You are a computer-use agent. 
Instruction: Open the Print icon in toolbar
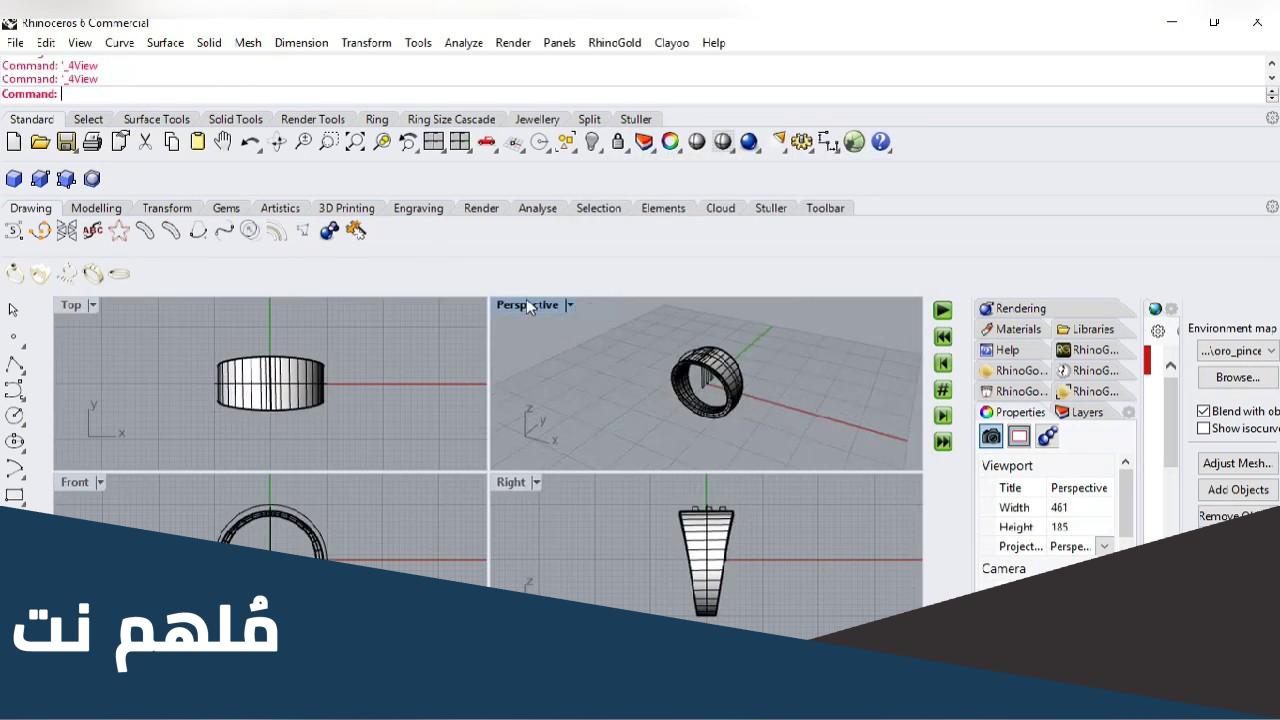(x=92, y=142)
